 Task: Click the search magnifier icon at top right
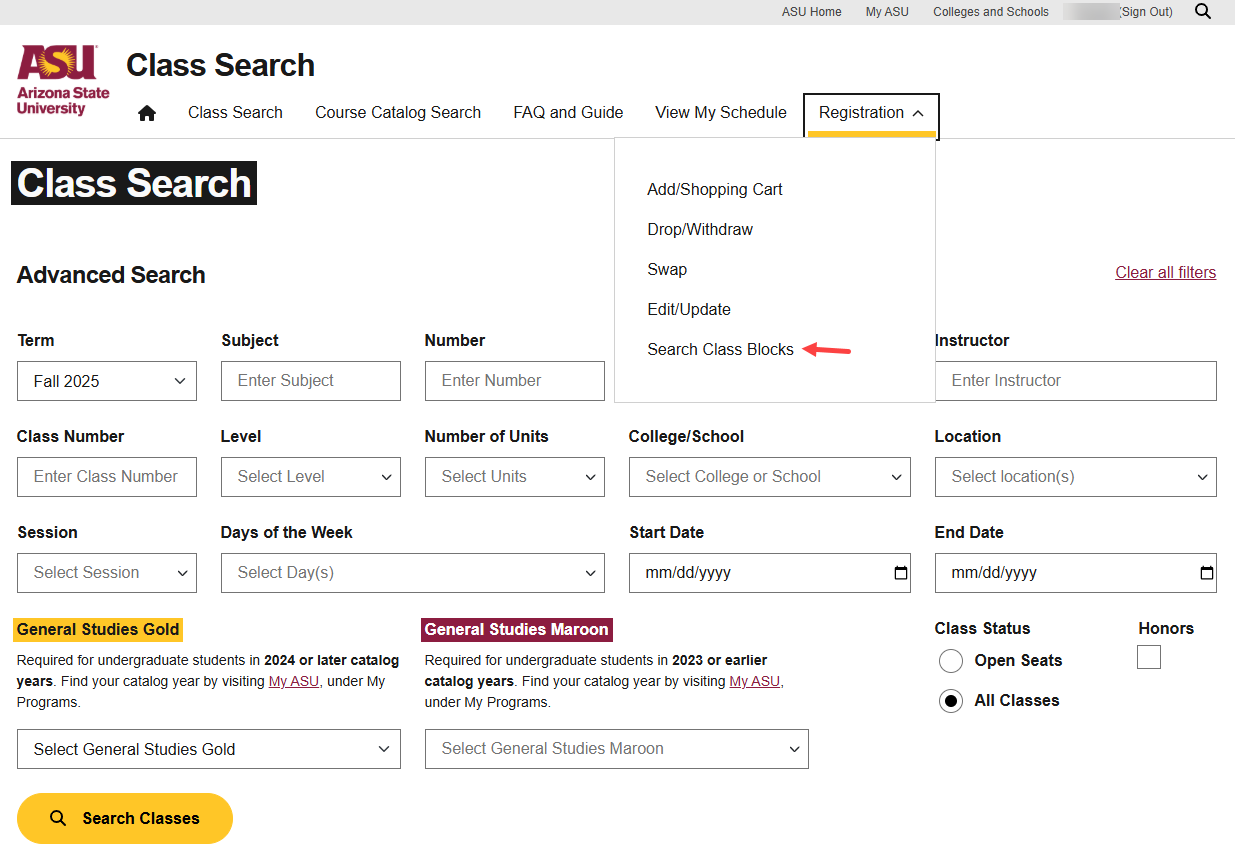[x=1203, y=12]
